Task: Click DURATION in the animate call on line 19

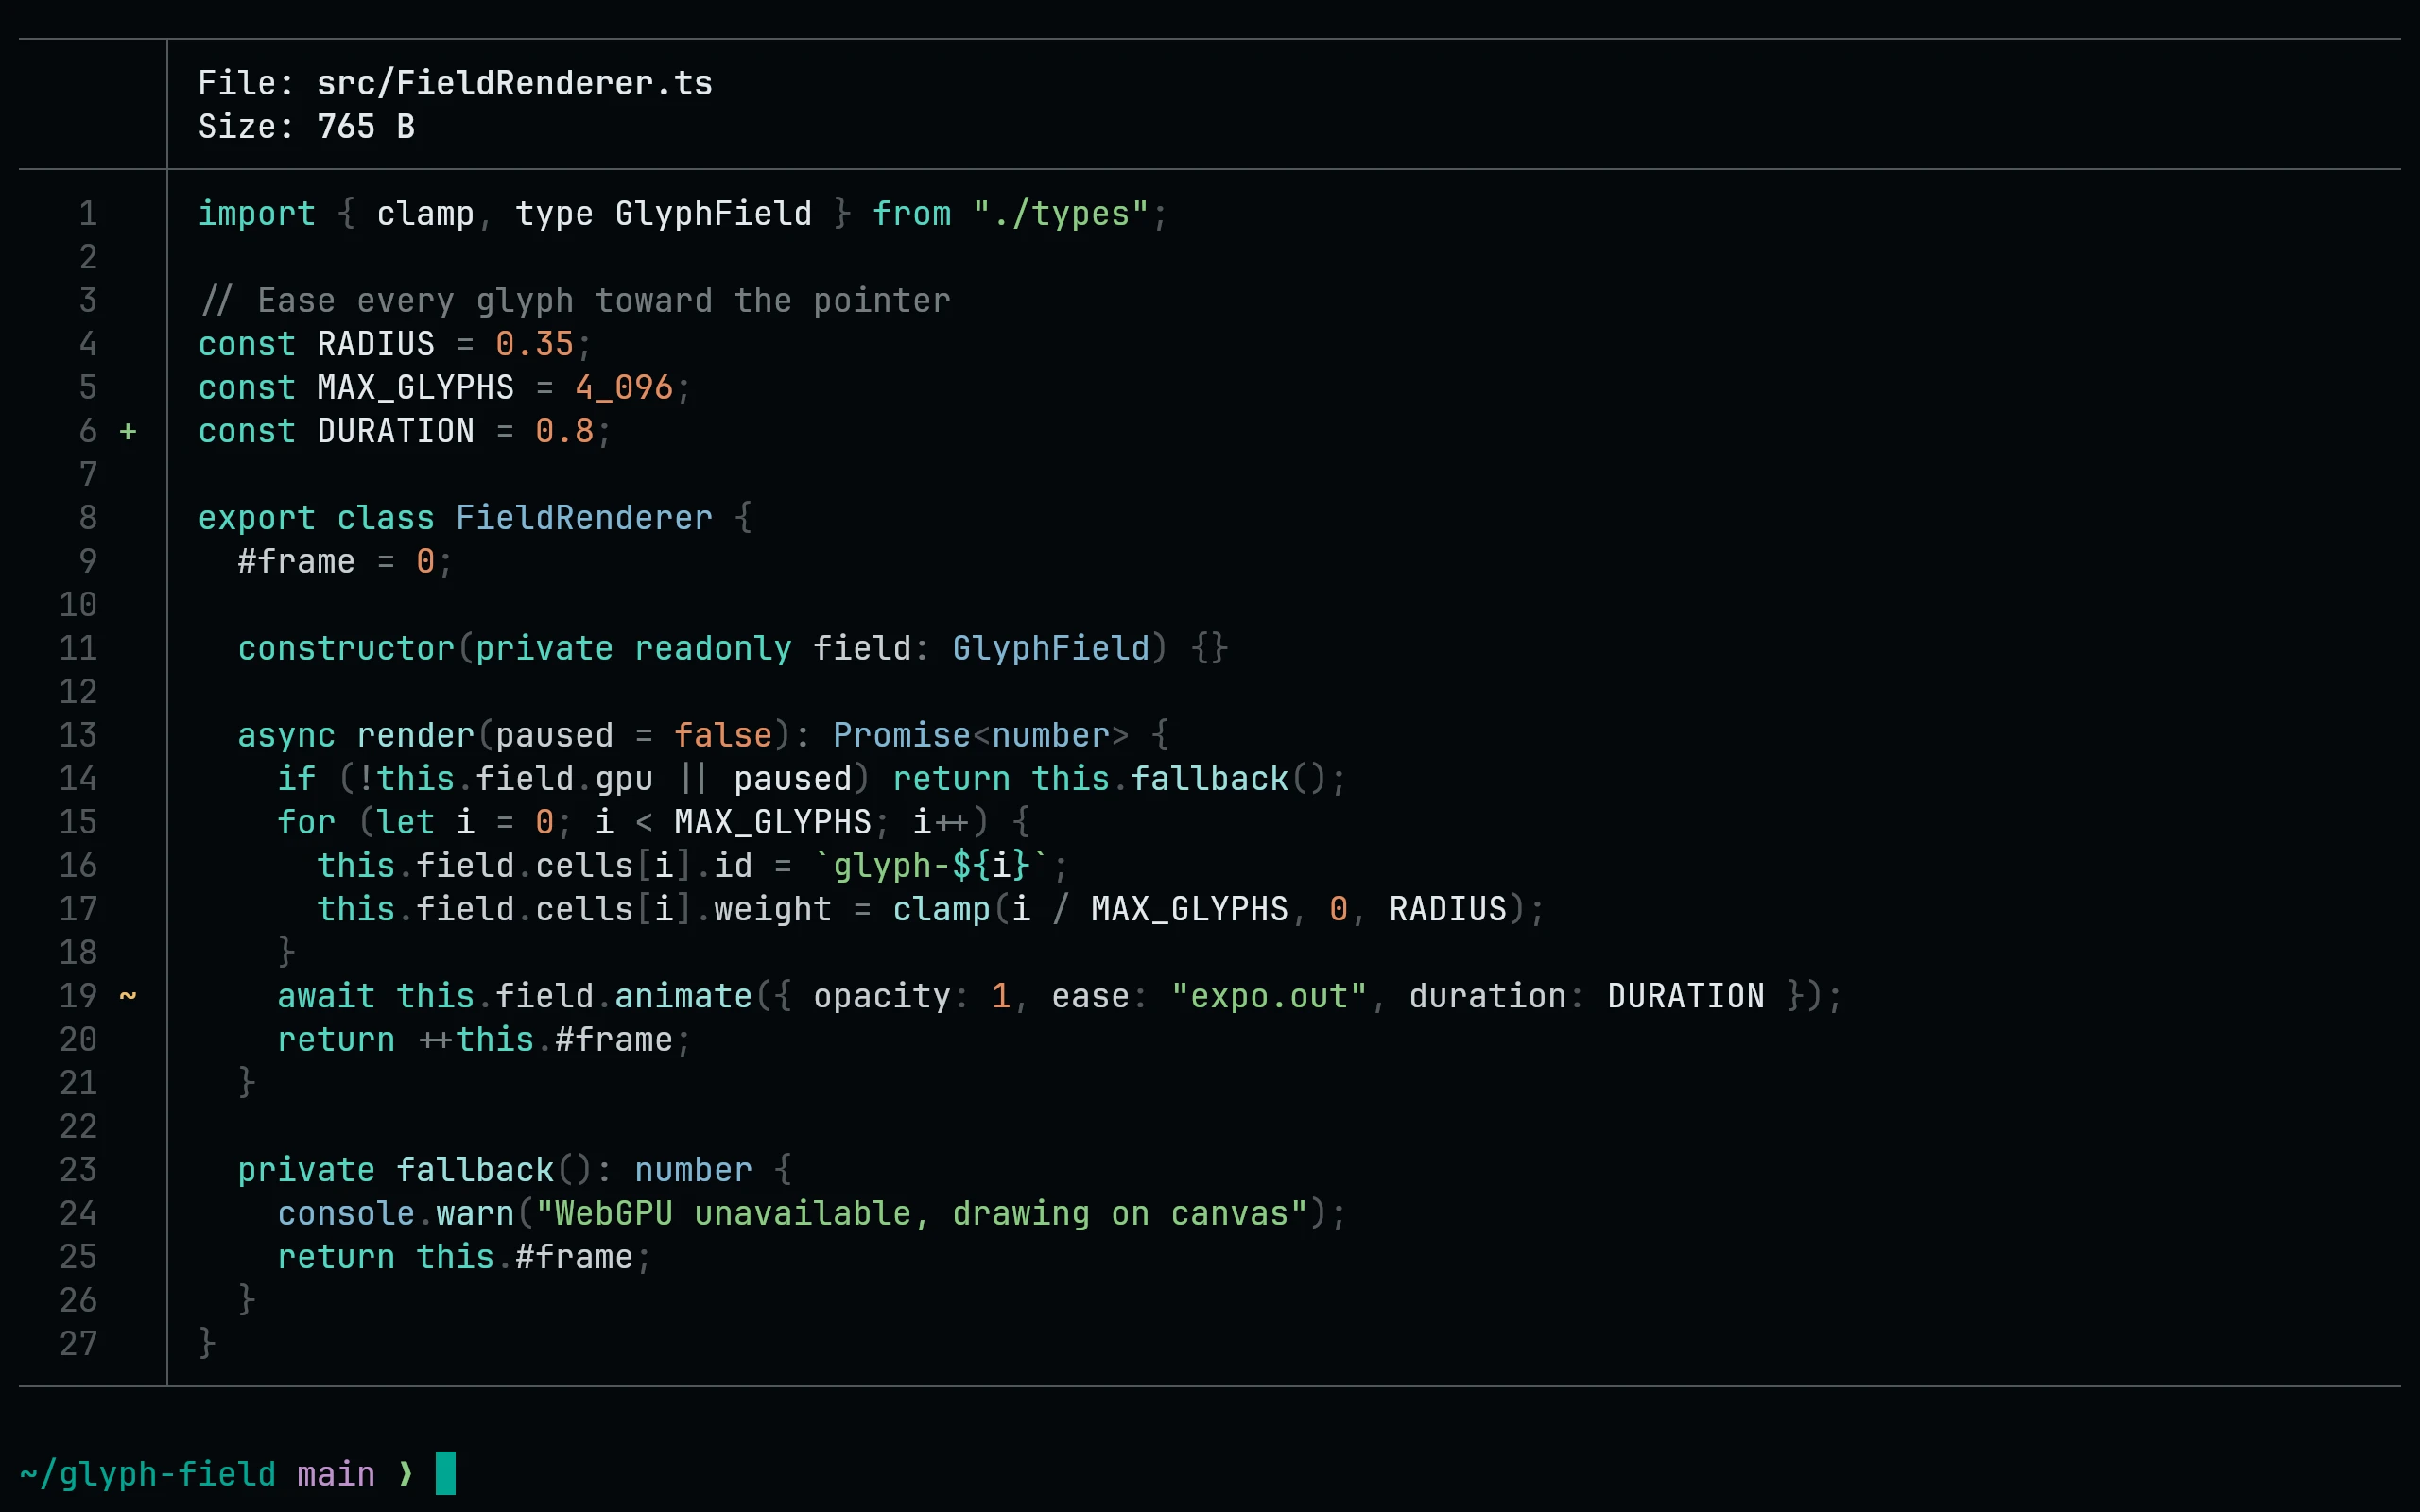Action: 1686,997
